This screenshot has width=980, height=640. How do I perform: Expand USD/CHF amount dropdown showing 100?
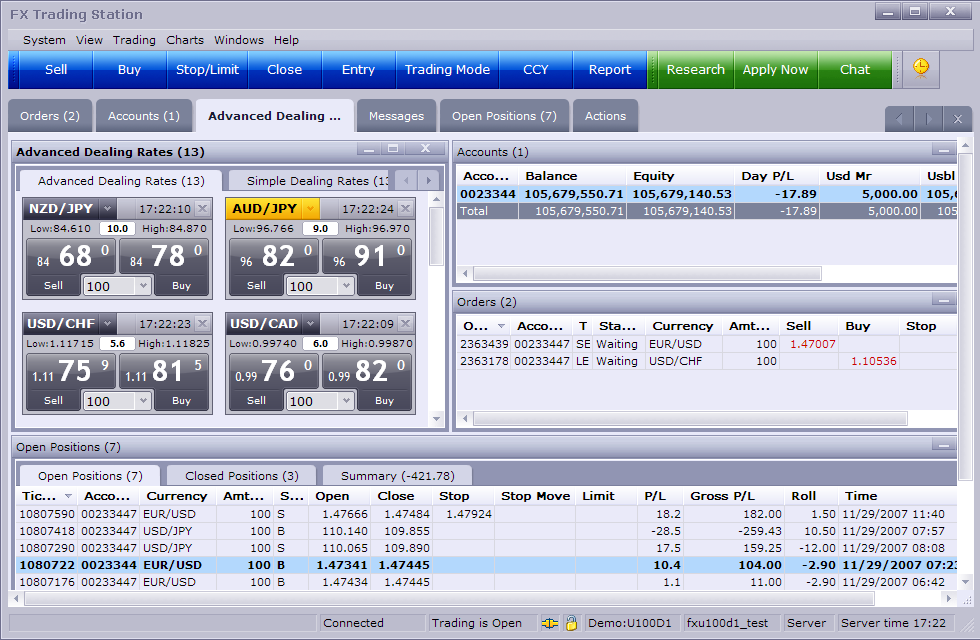(x=143, y=401)
